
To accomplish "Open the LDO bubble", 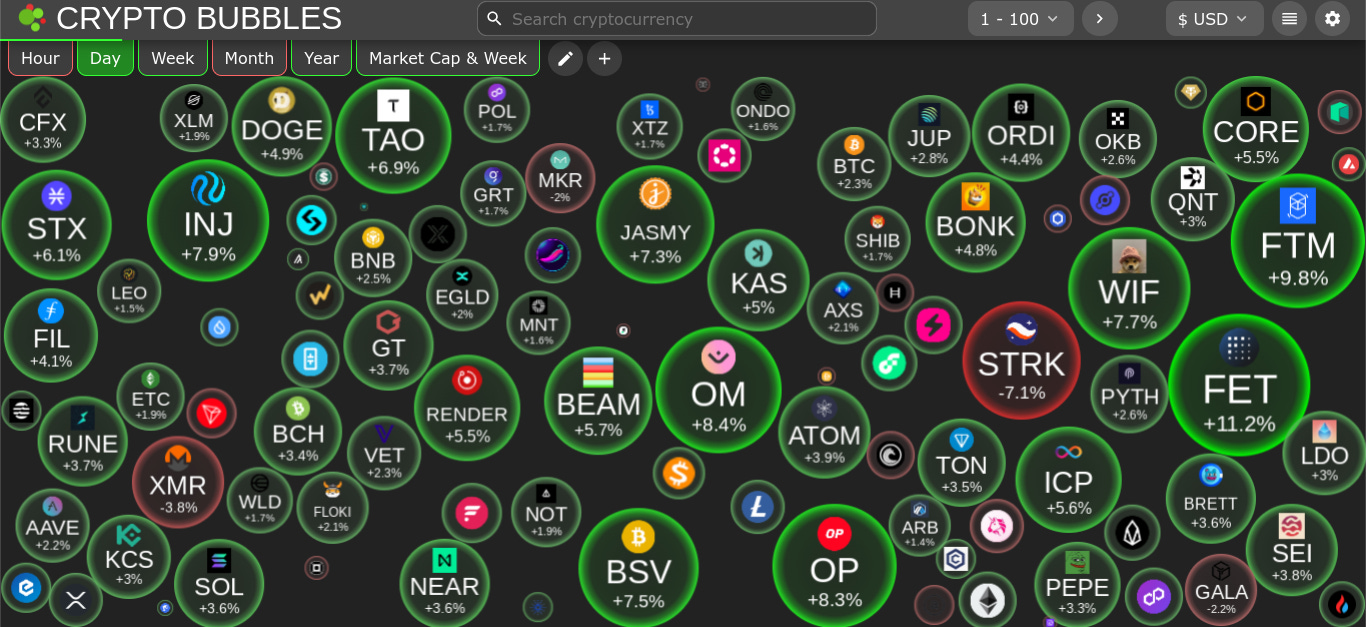I will click(x=1324, y=452).
